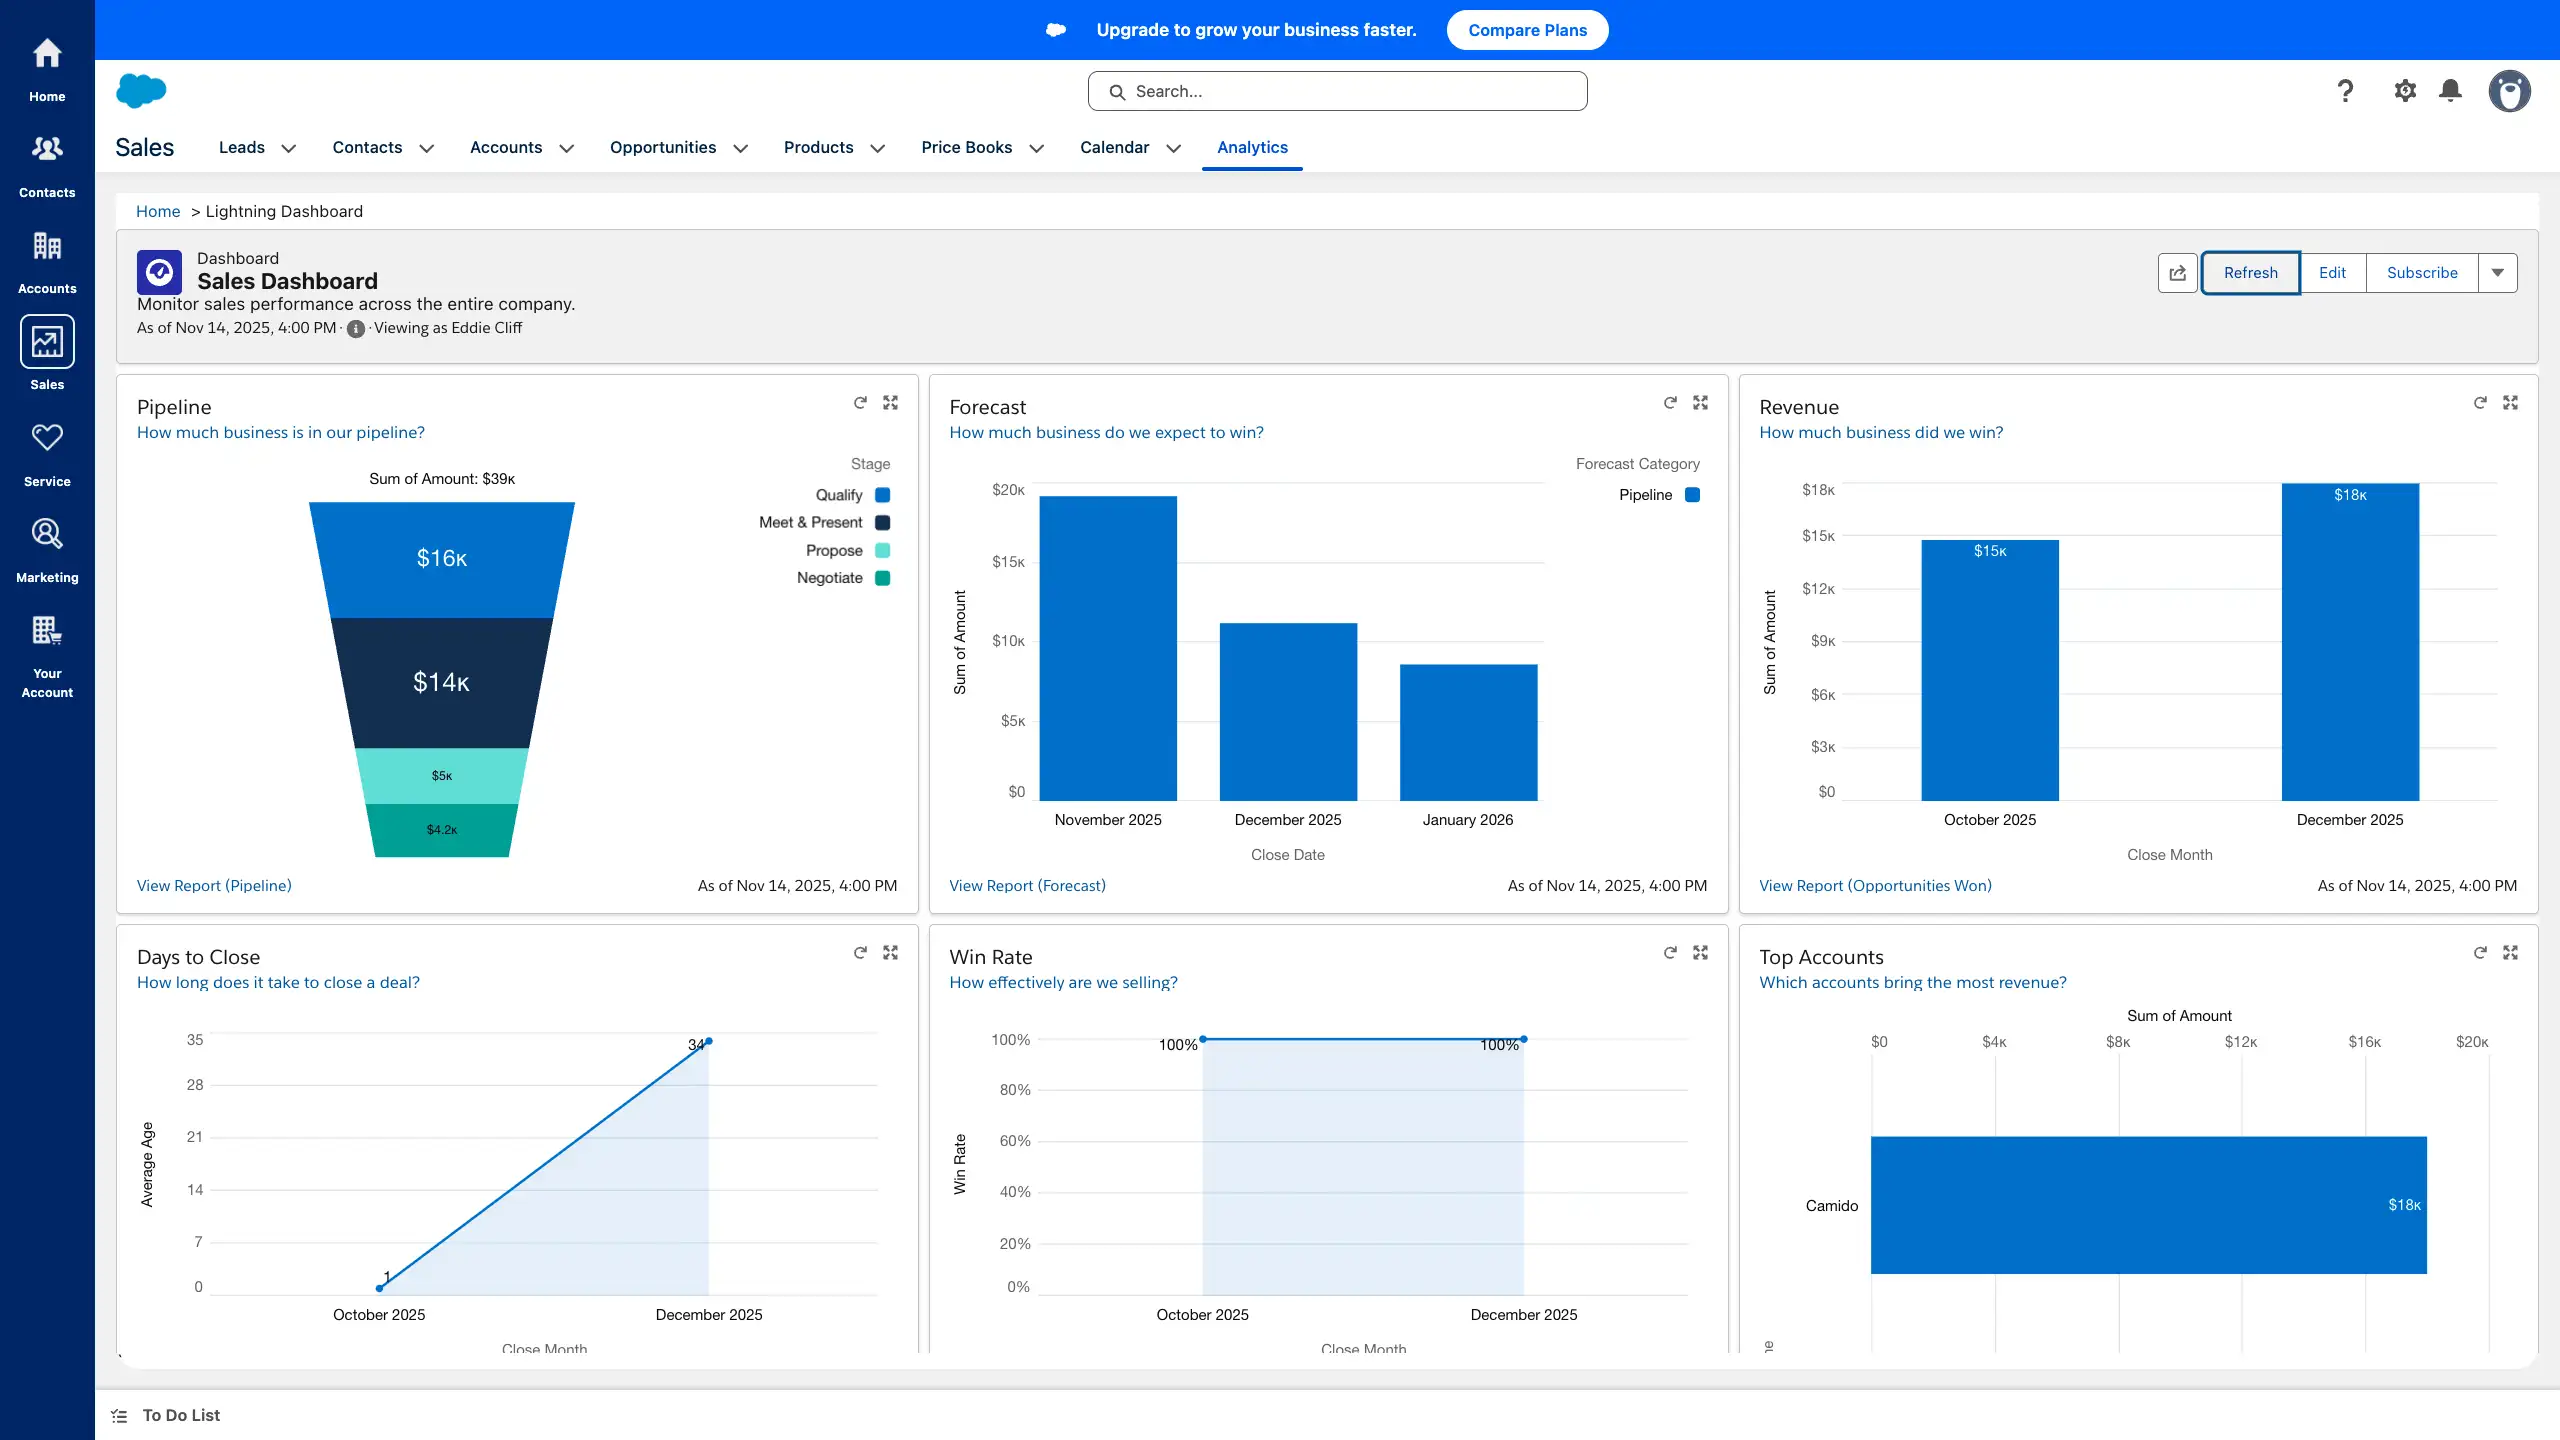
Task: Switch to the Analytics tab
Action: tap(1252, 147)
